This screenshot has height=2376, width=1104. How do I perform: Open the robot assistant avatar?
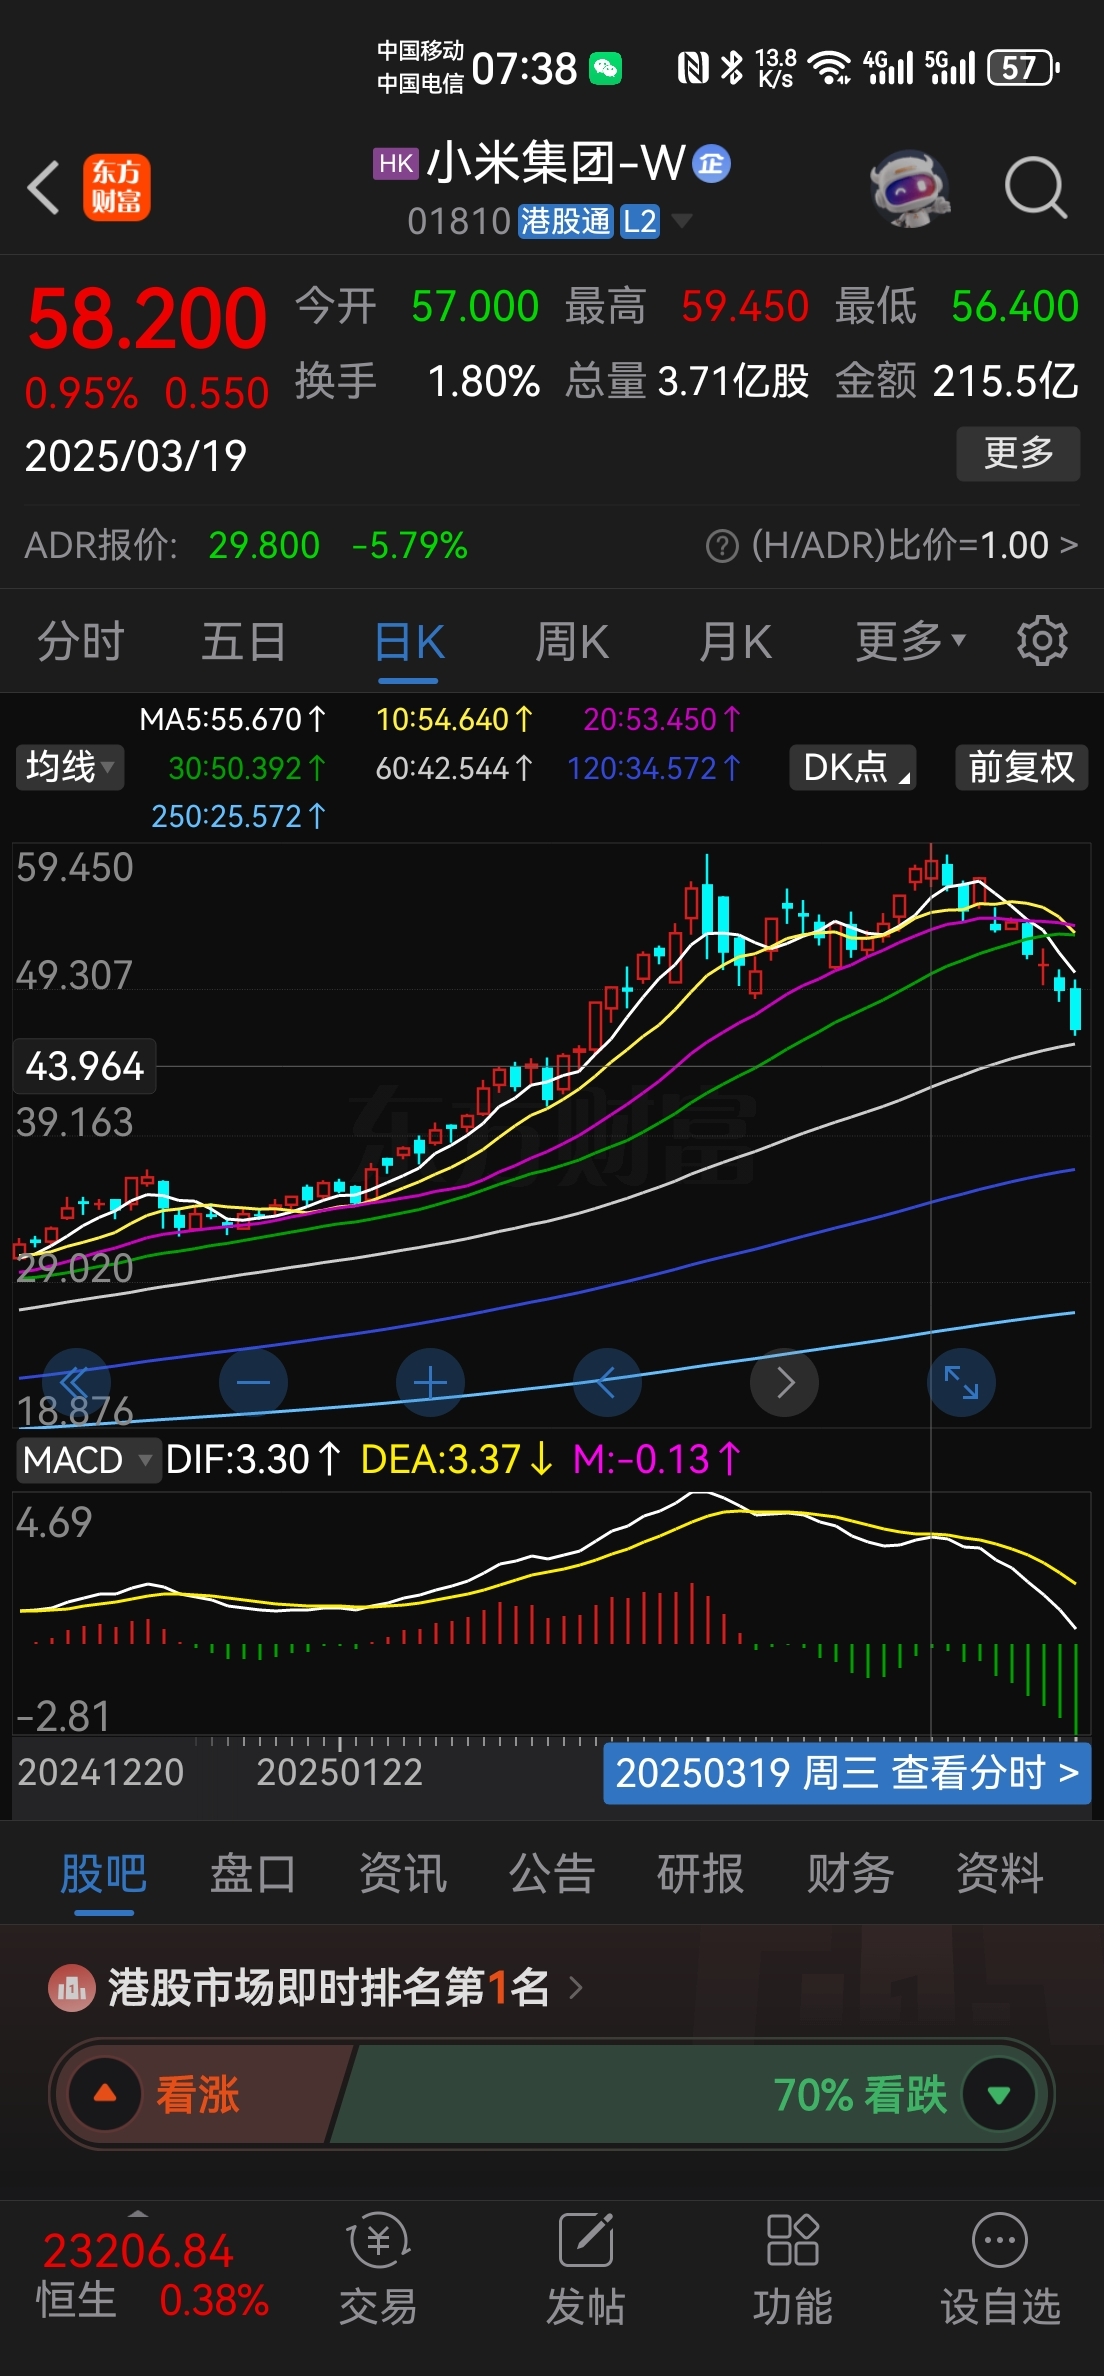(909, 188)
